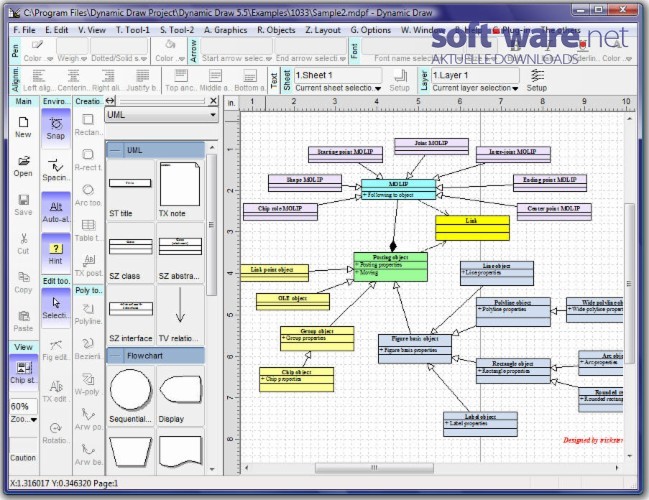
Task: Open Current layer selection dropdown
Action: [475, 88]
